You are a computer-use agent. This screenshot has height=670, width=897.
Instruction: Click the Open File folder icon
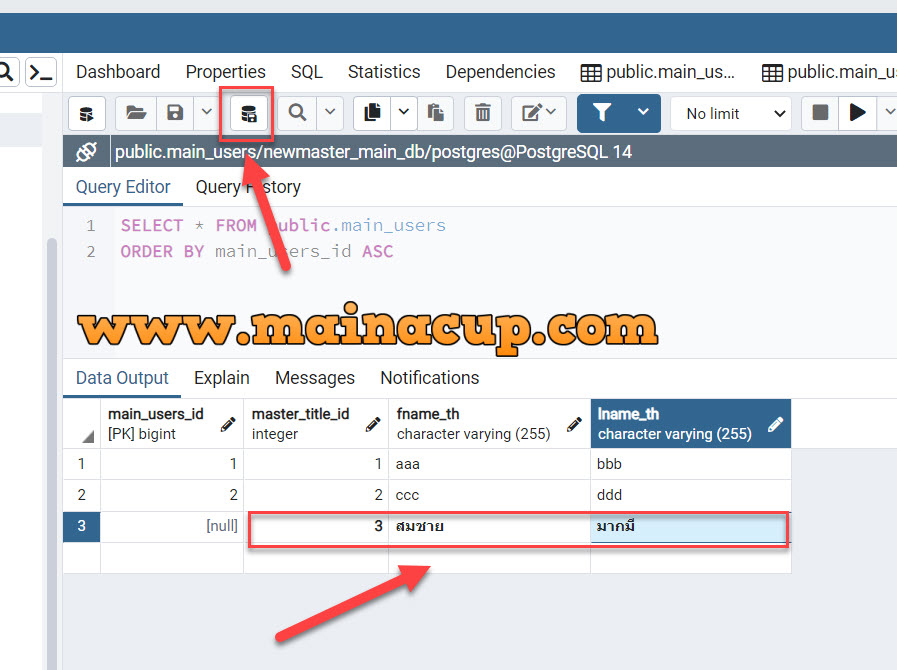click(136, 113)
